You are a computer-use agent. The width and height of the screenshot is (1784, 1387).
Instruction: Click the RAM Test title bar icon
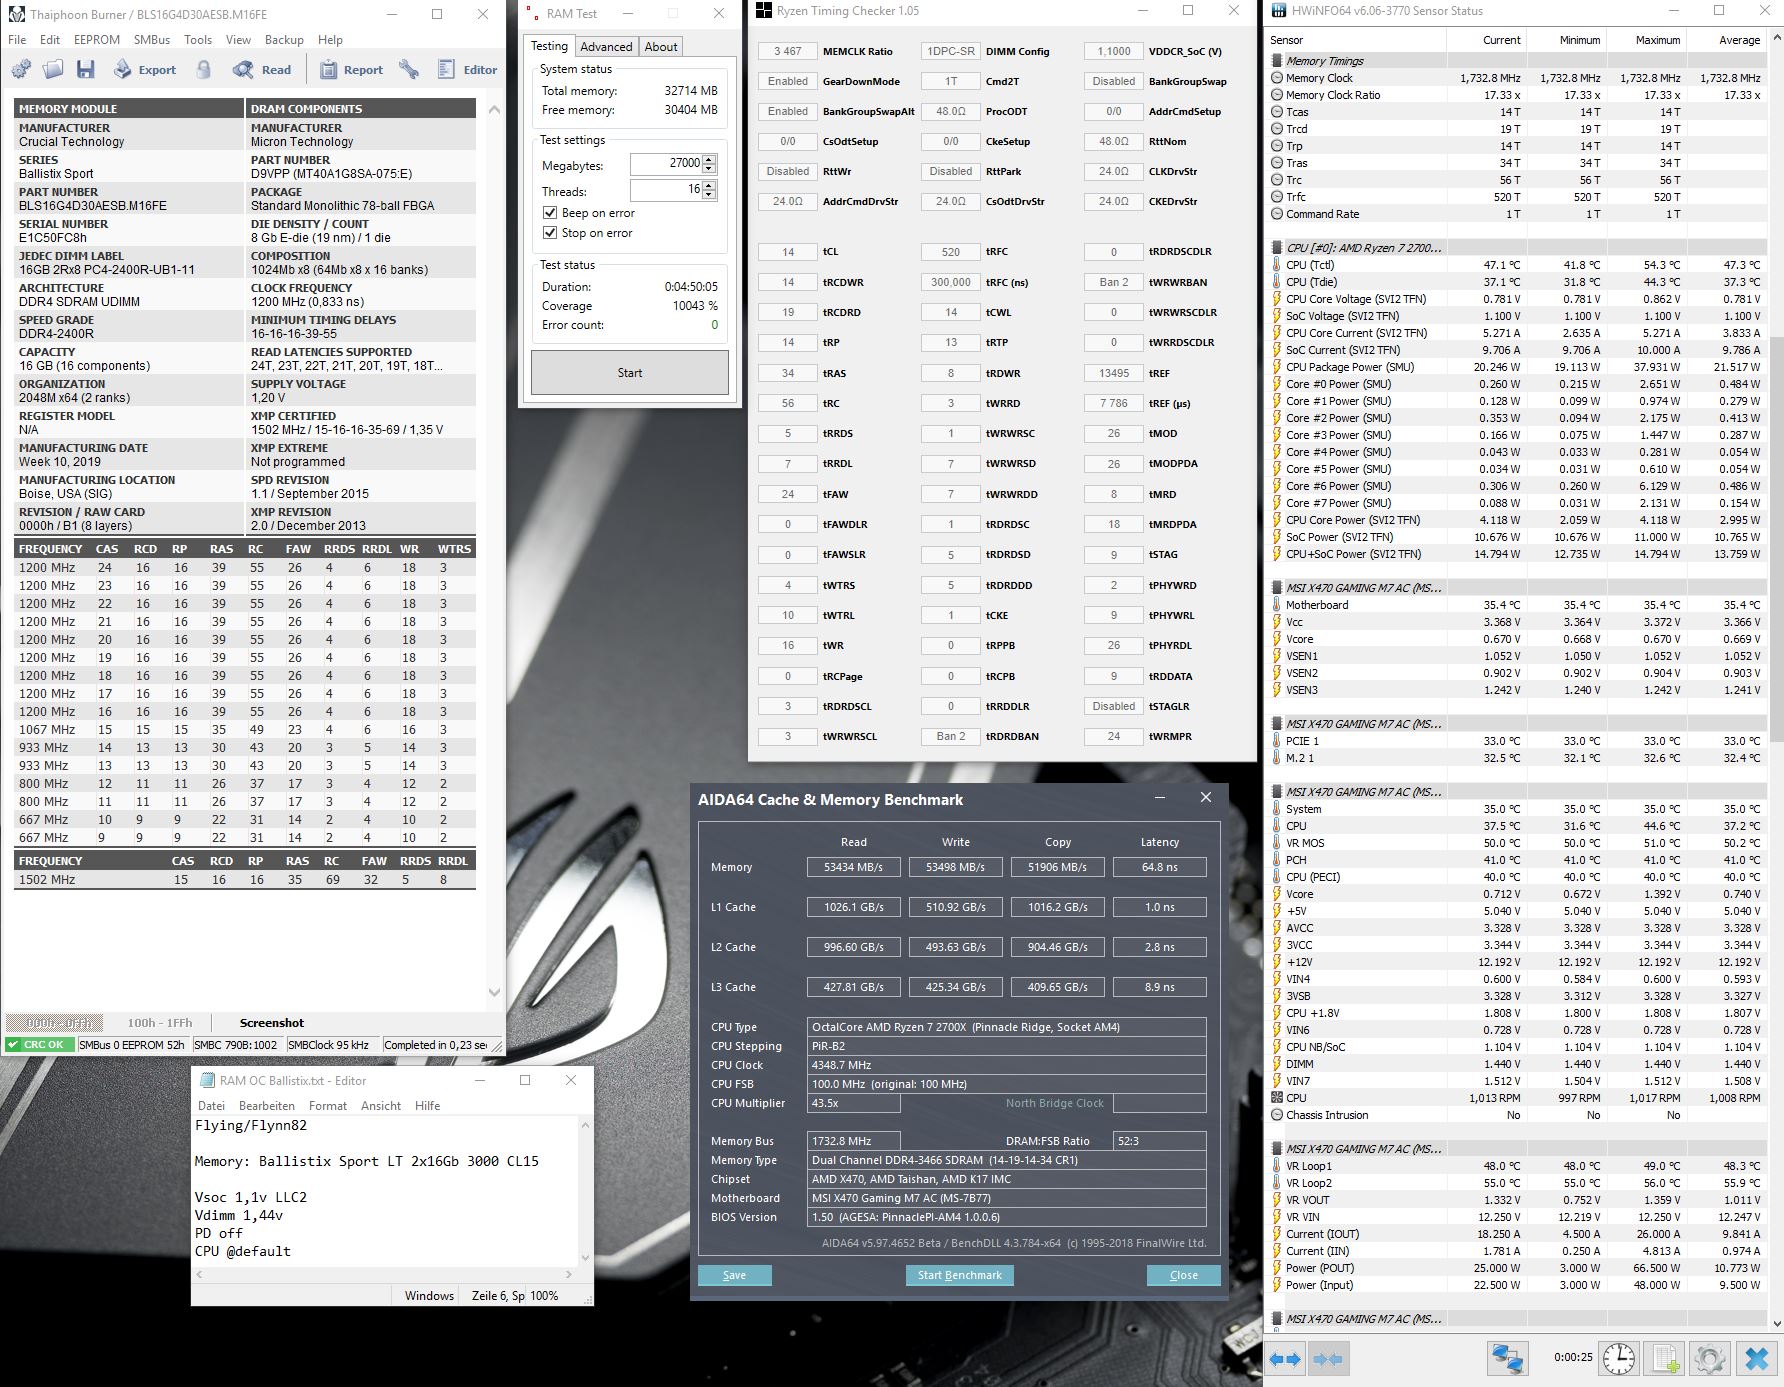pyautogui.click(x=531, y=14)
